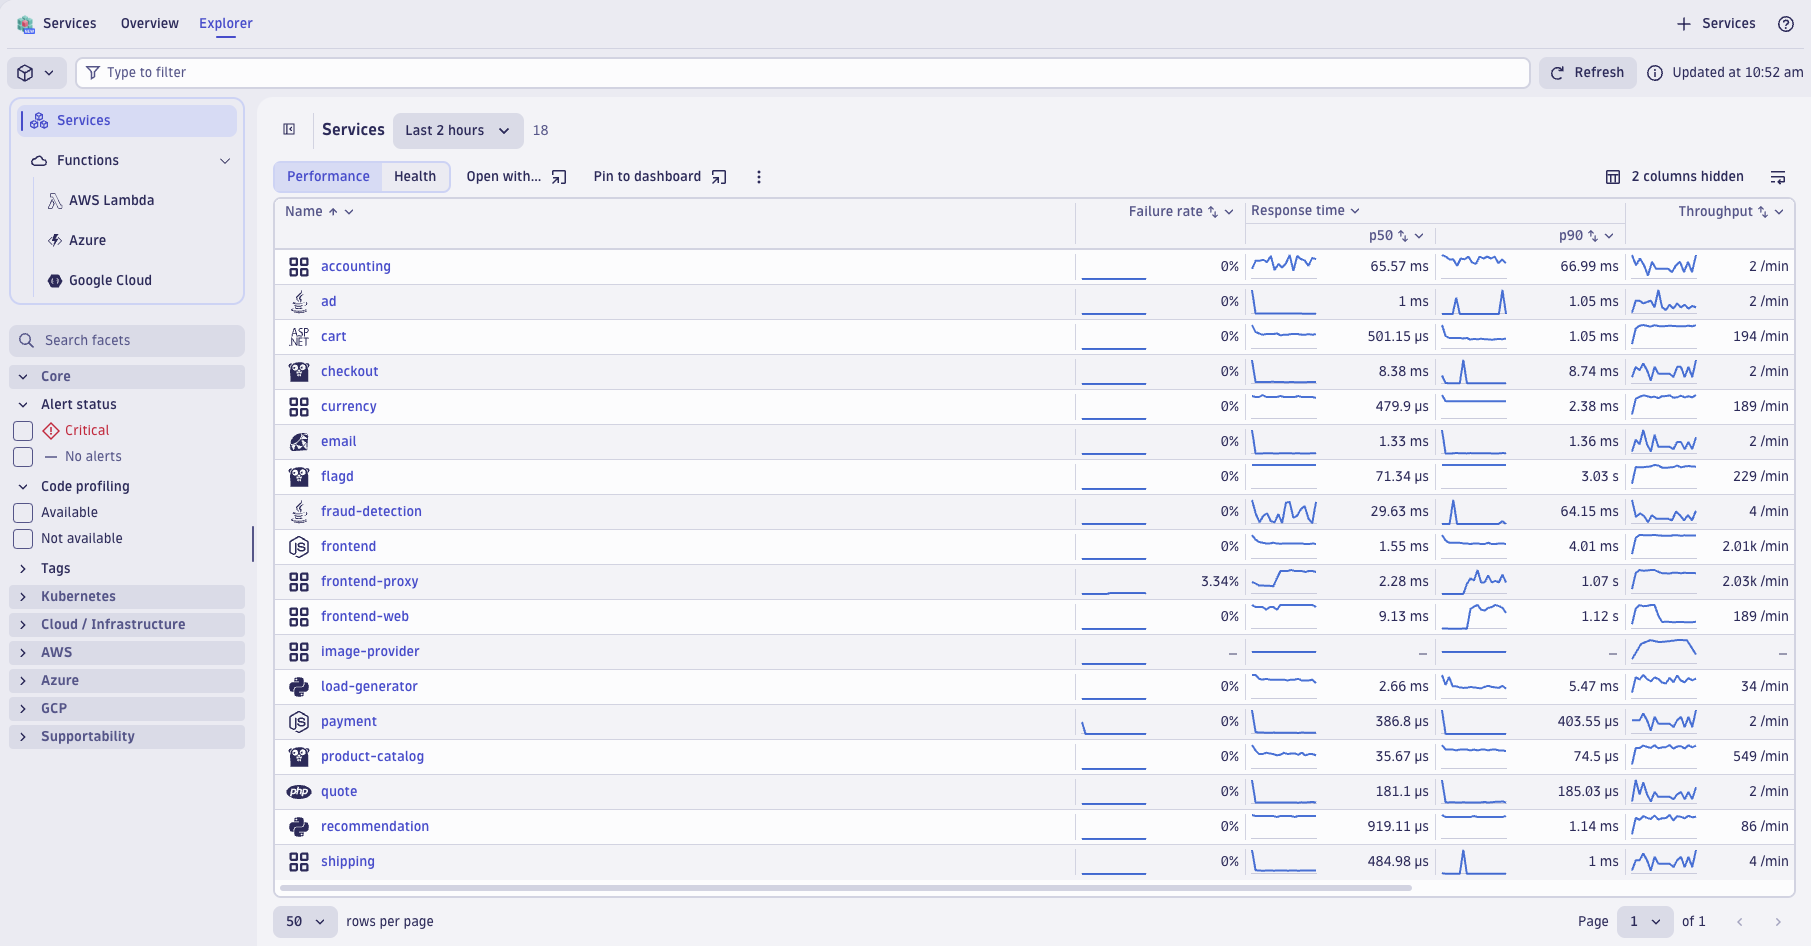
Task: Click the Java icon next to ad service
Action: [298, 301]
